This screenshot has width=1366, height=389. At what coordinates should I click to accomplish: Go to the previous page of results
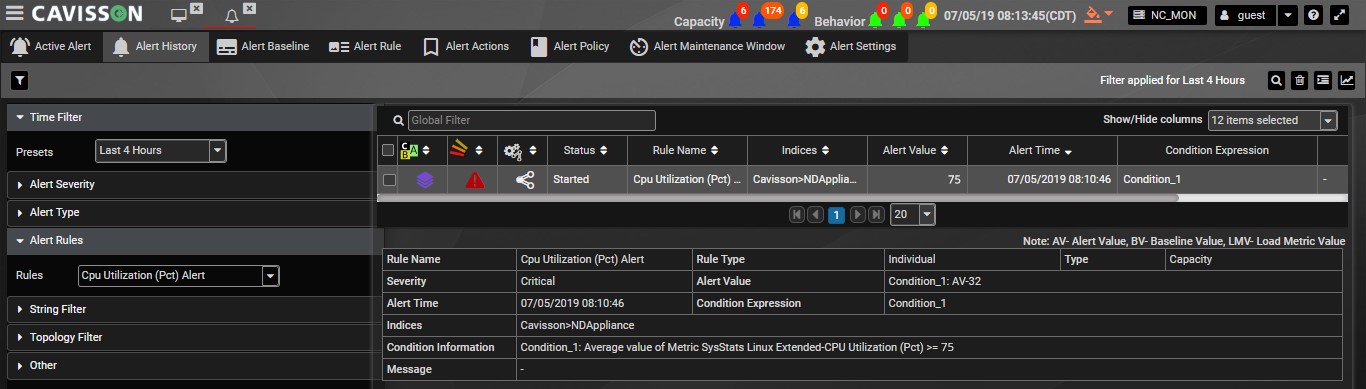point(816,215)
